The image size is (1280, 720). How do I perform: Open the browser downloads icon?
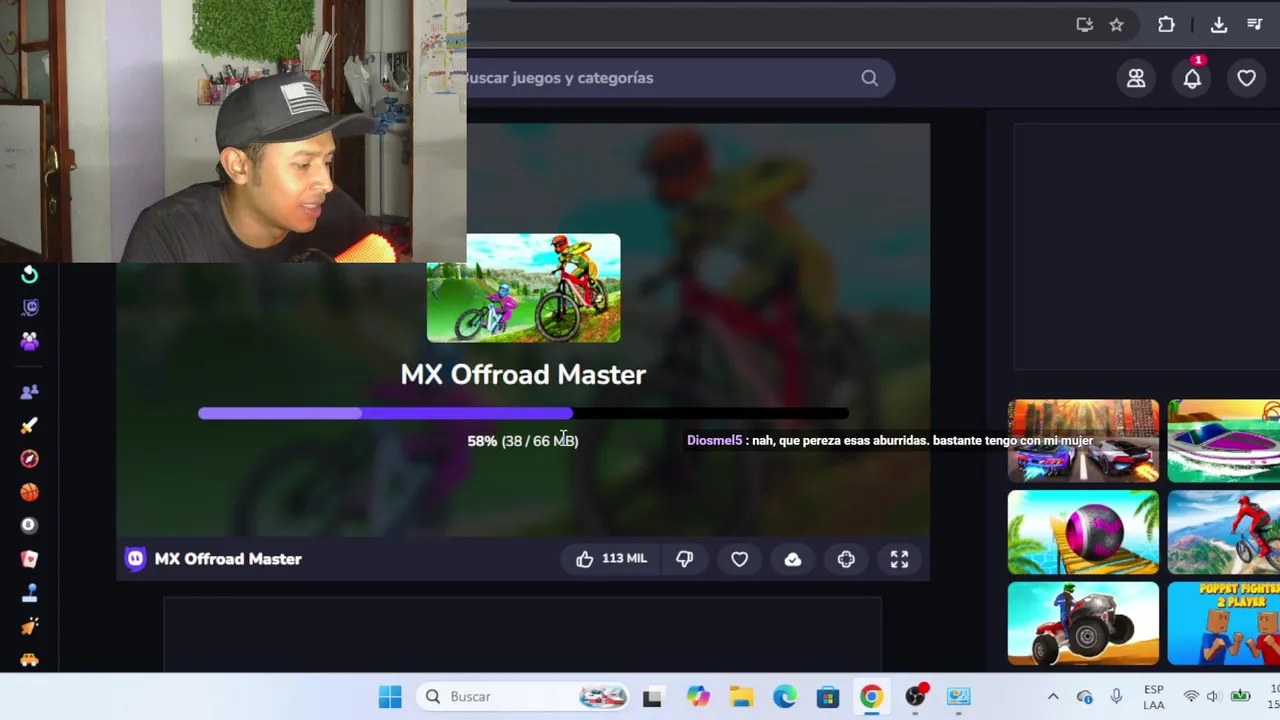[1219, 25]
